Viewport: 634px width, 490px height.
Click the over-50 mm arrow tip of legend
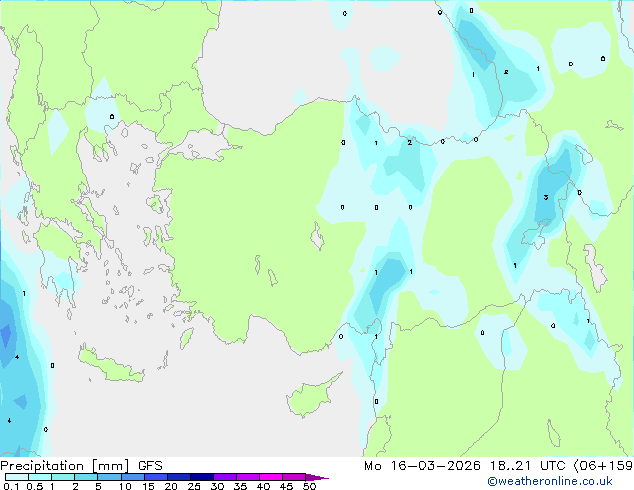tap(317, 477)
